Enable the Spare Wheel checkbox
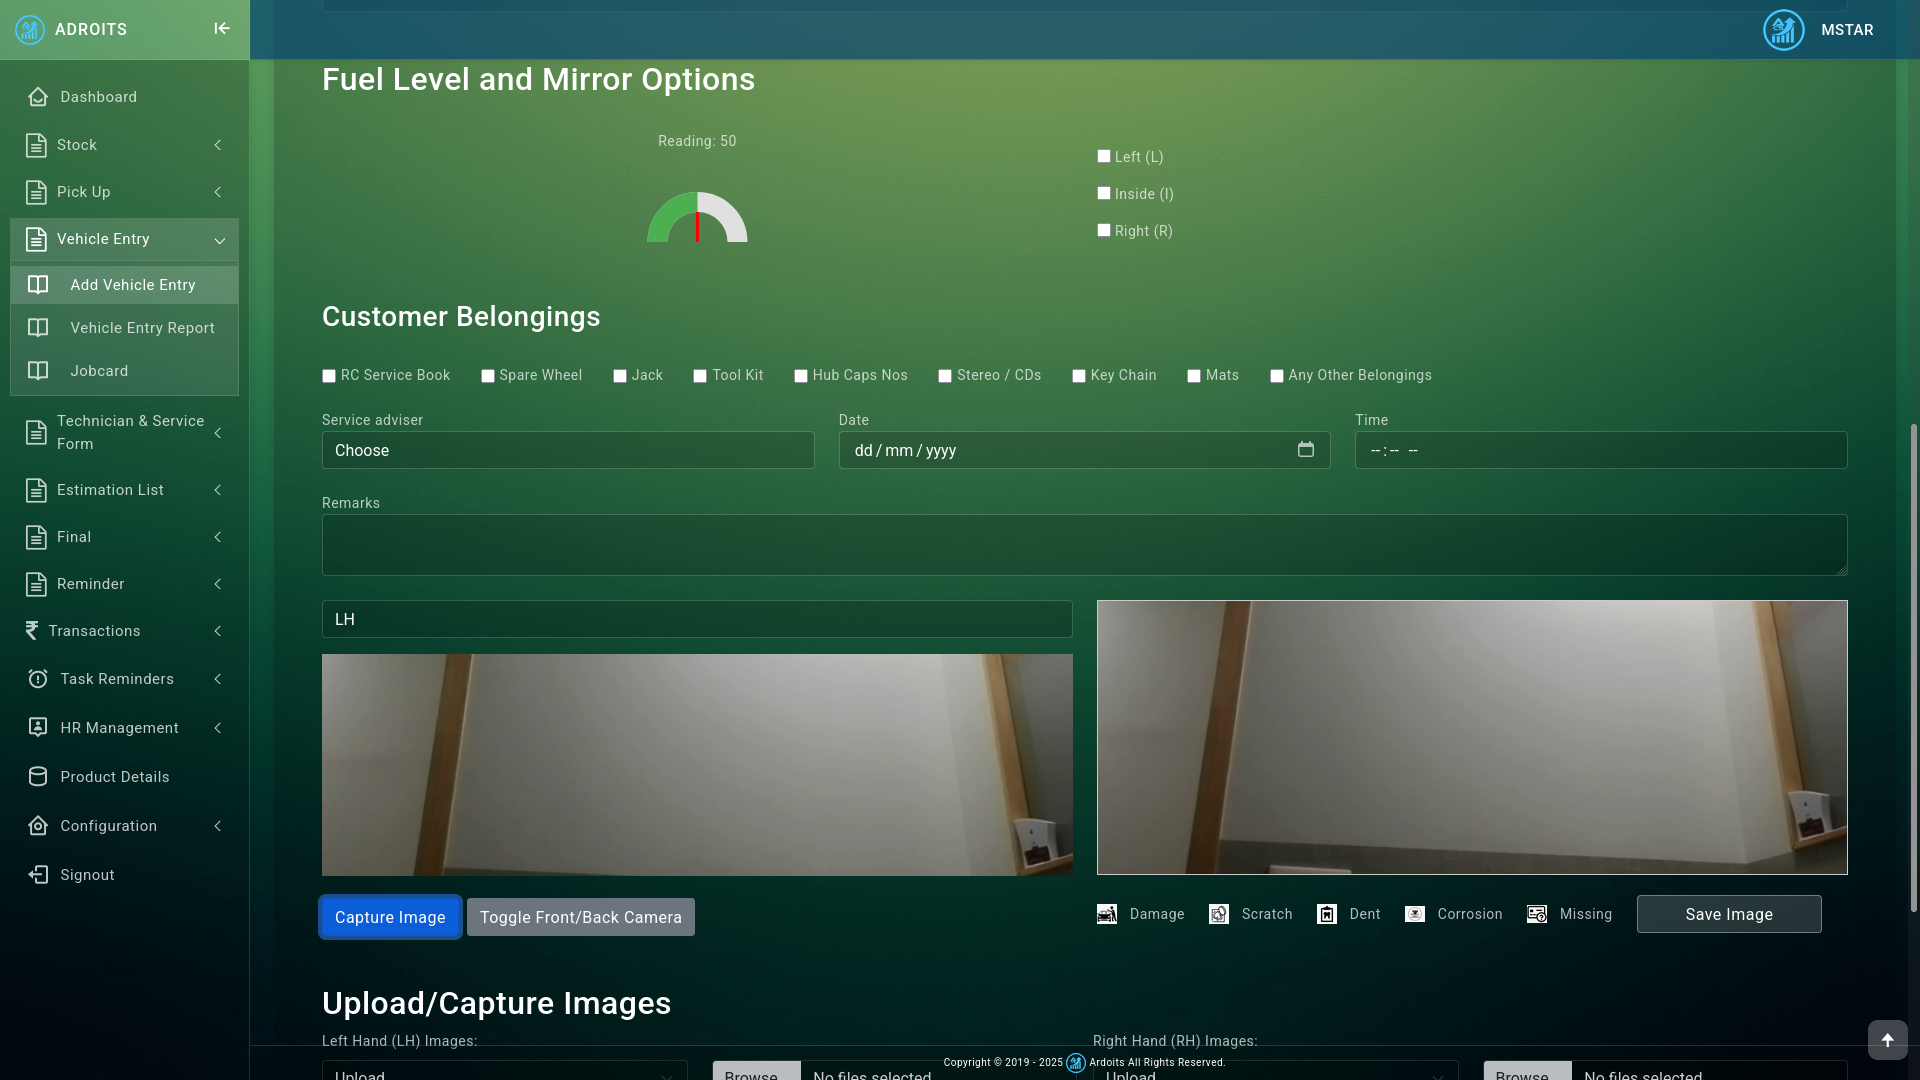 point(488,376)
